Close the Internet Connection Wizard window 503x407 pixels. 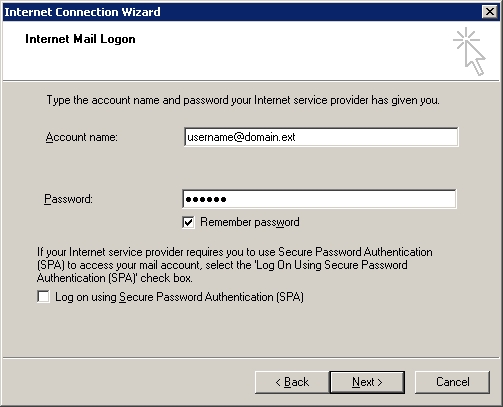point(490,12)
